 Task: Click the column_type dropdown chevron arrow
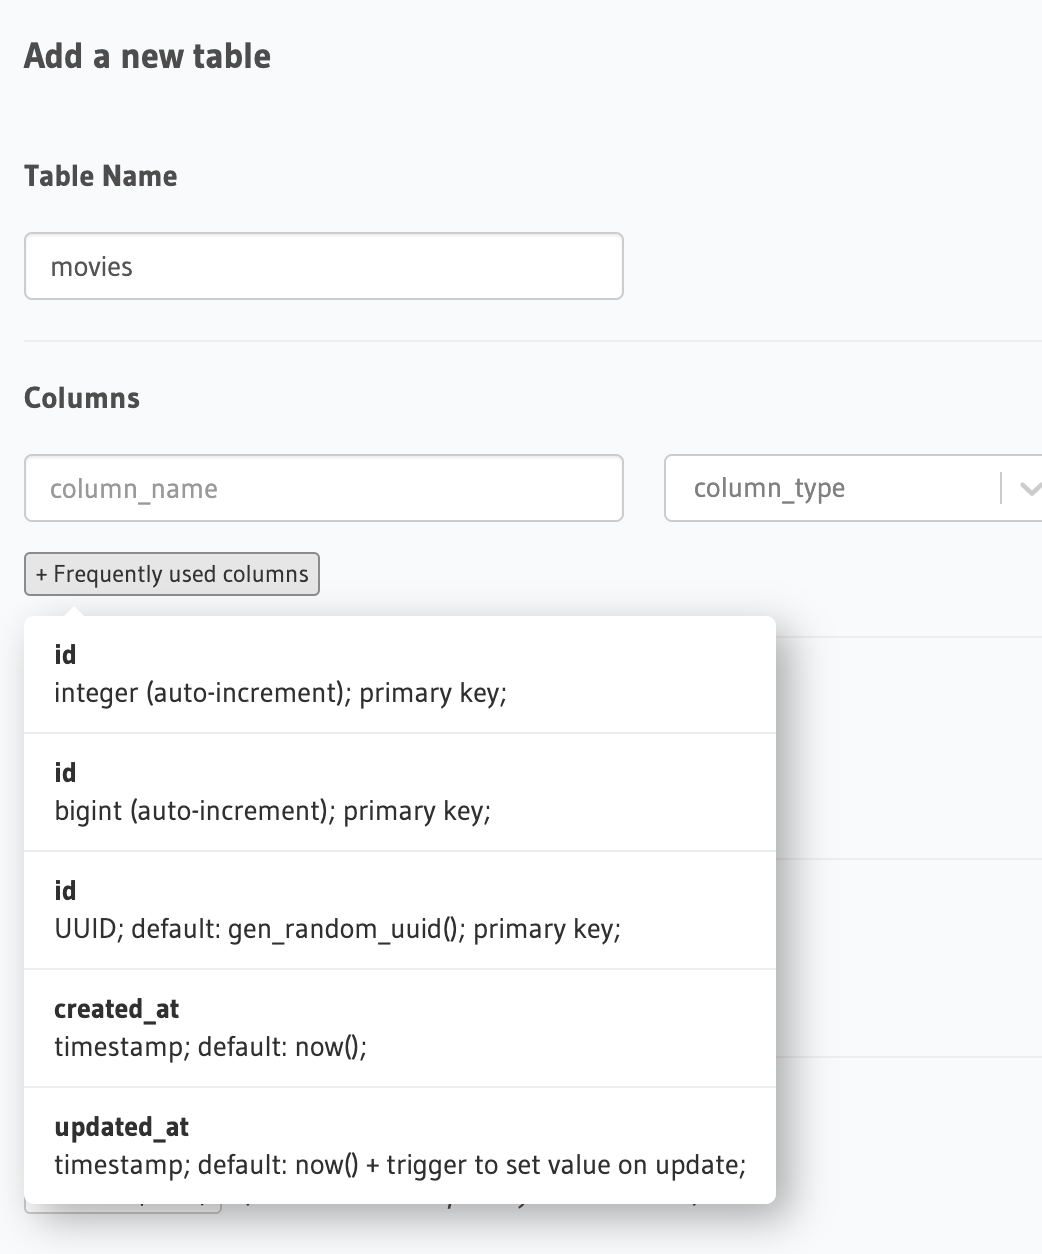pos(1028,489)
